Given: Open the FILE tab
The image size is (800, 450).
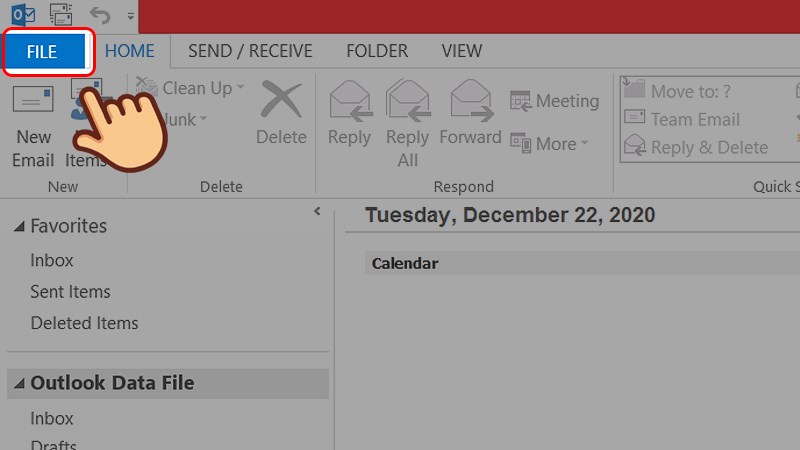Looking at the screenshot, I should tap(42, 51).
